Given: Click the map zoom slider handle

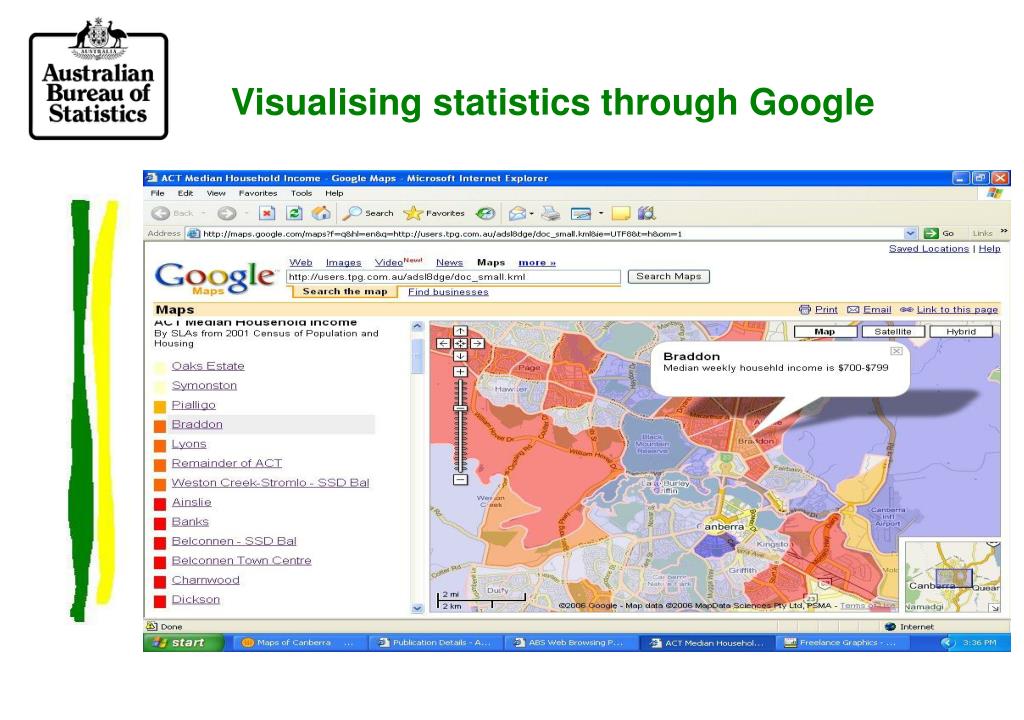Looking at the screenshot, I should (460, 408).
